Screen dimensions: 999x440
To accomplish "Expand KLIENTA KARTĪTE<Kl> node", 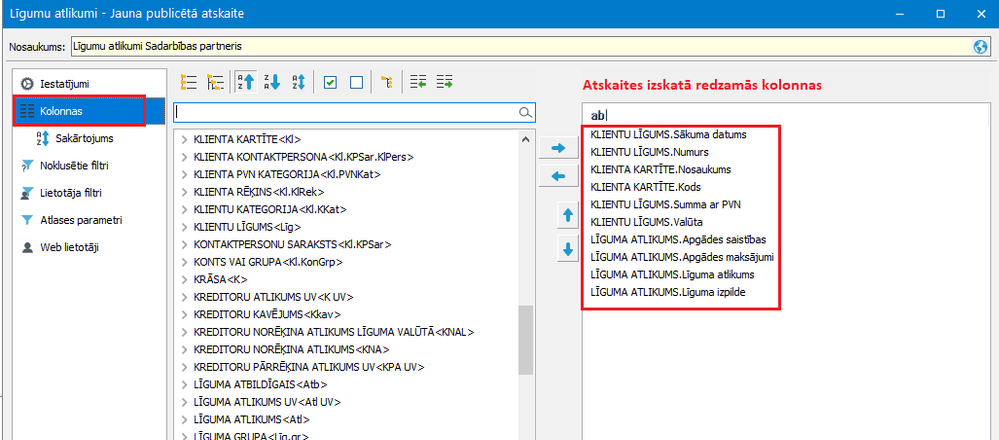I will [x=183, y=139].
